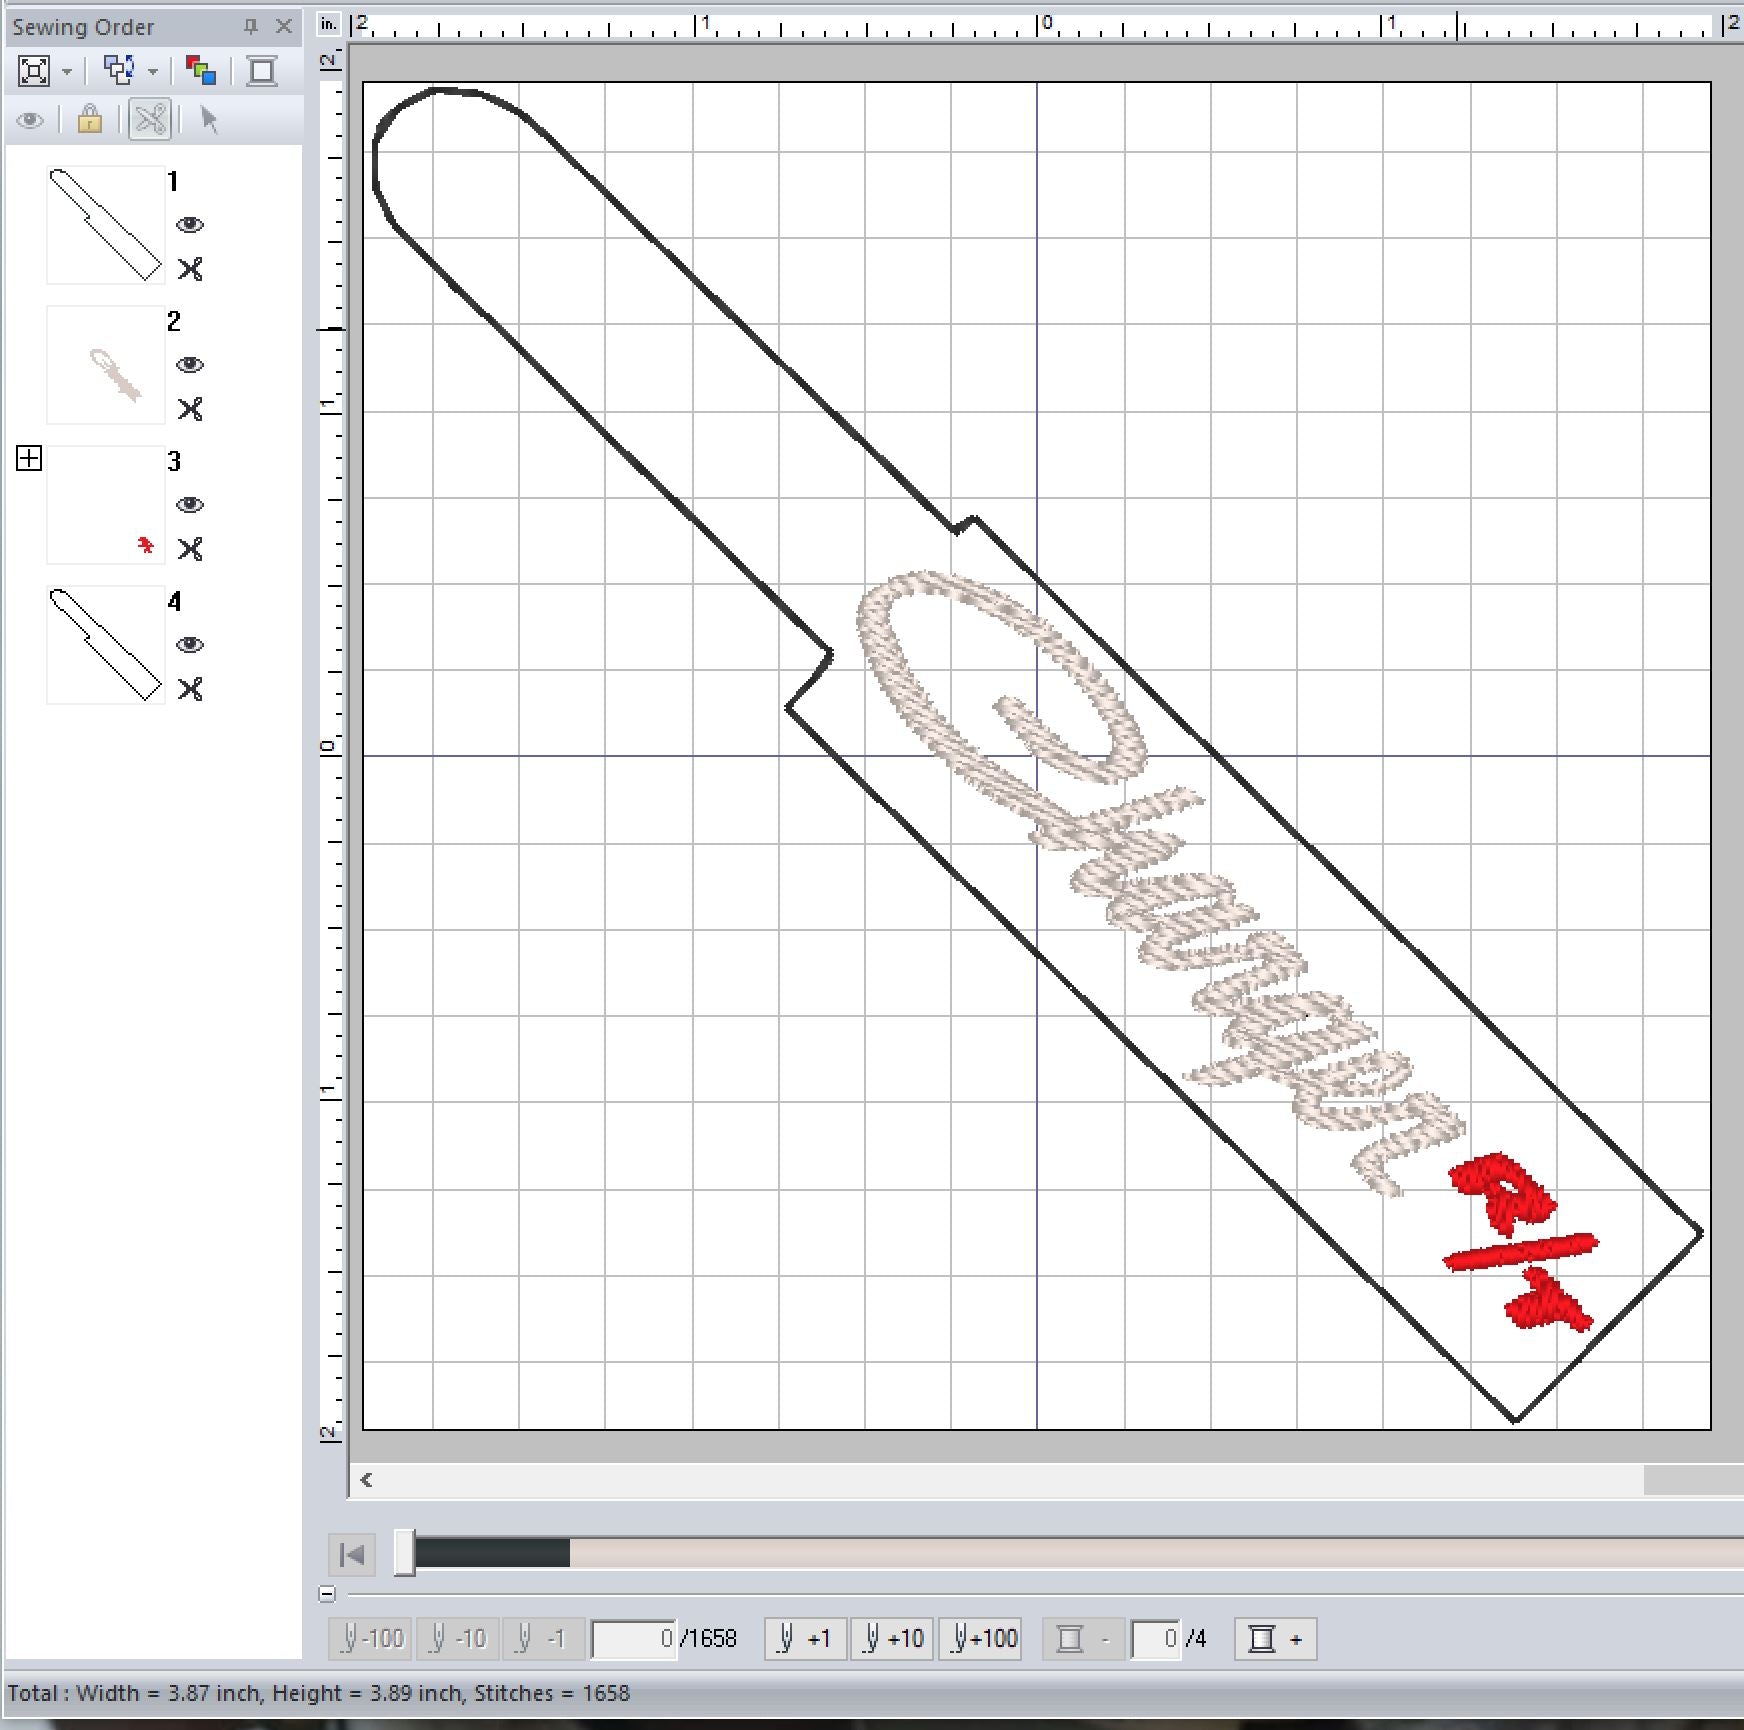Click the current stitch number field
1744x1730 pixels.
point(633,1639)
